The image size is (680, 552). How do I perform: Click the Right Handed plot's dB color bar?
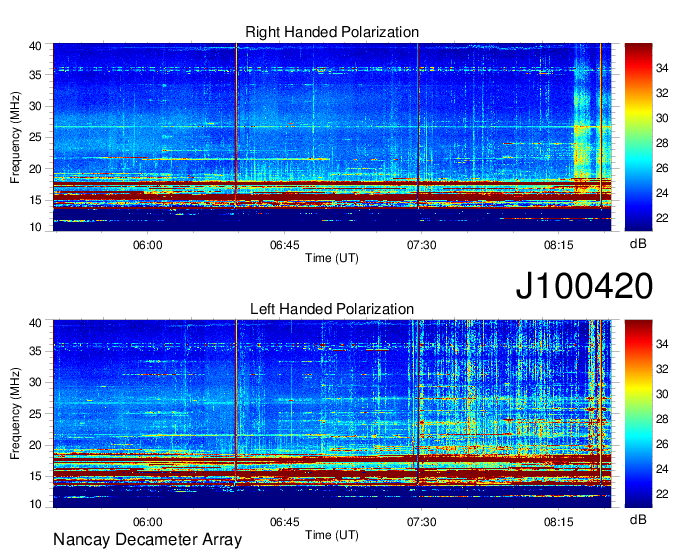(x=638, y=137)
